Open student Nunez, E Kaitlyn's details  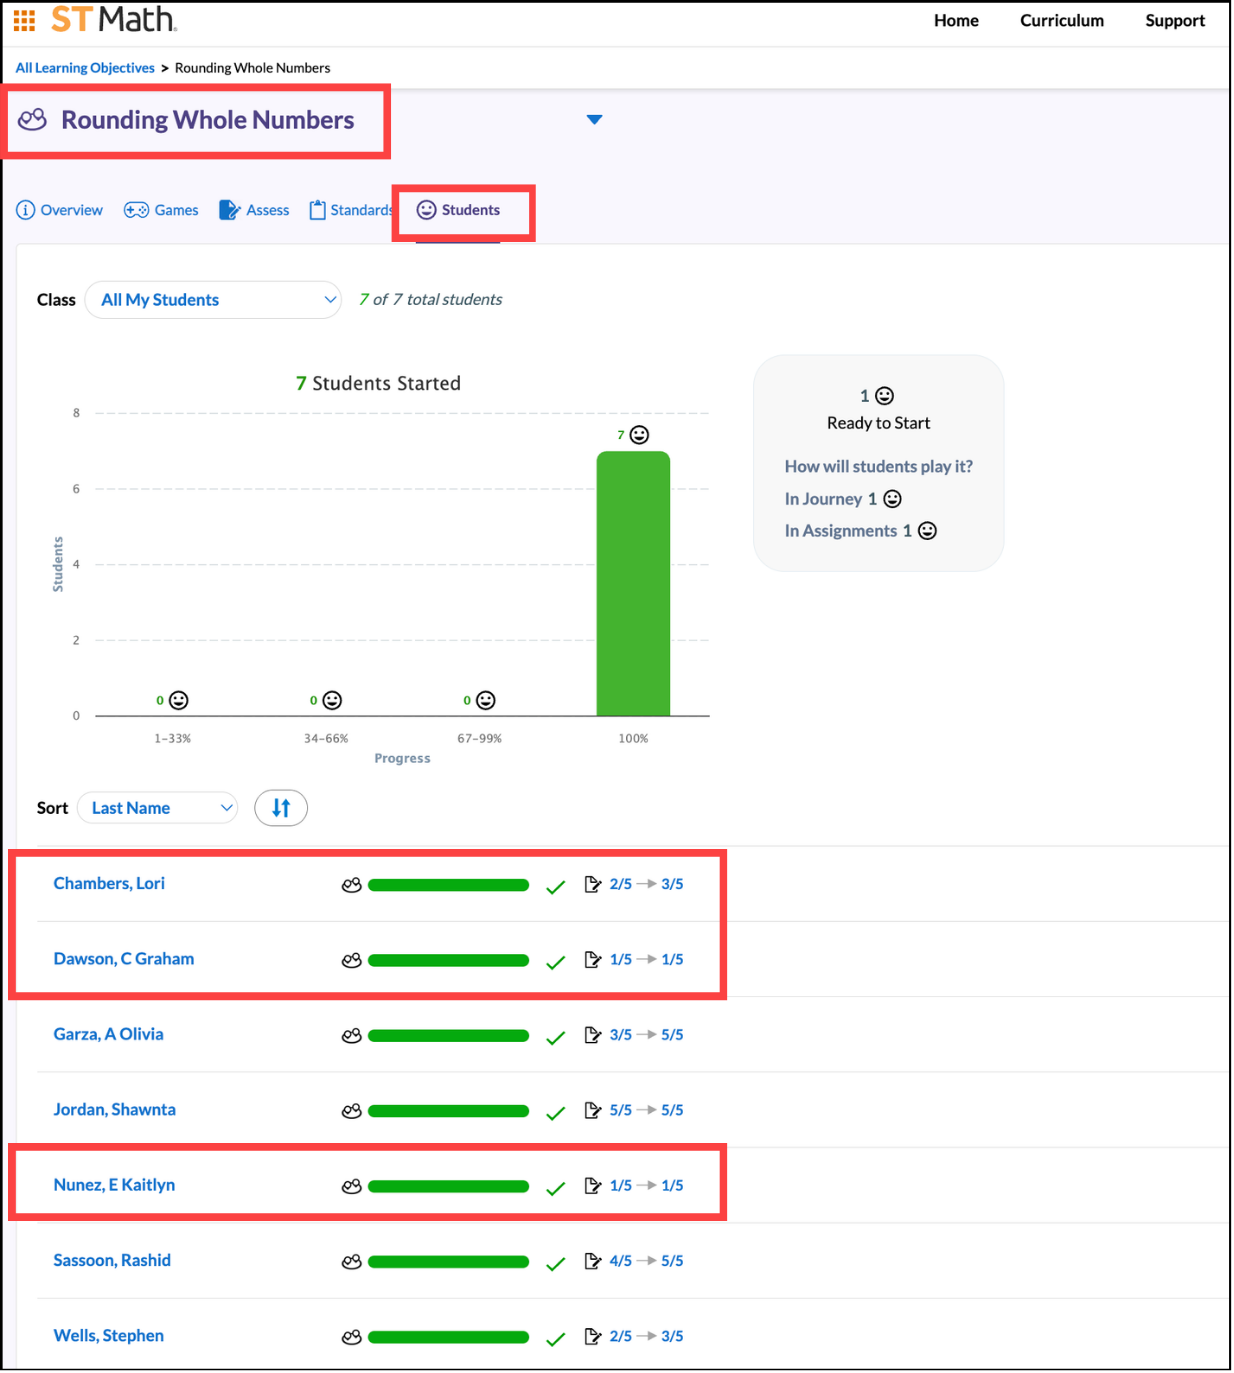click(114, 1185)
